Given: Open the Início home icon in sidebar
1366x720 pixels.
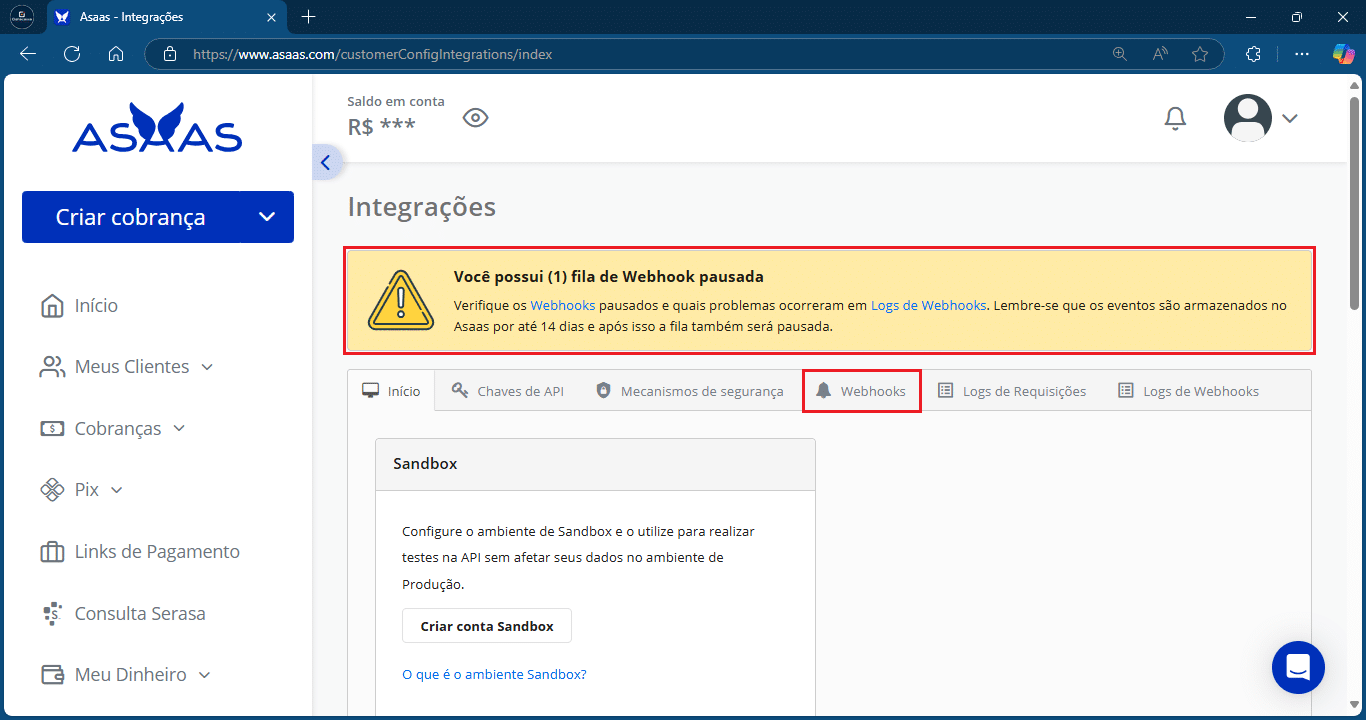Looking at the screenshot, I should pyautogui.click(x=51, y=305).
